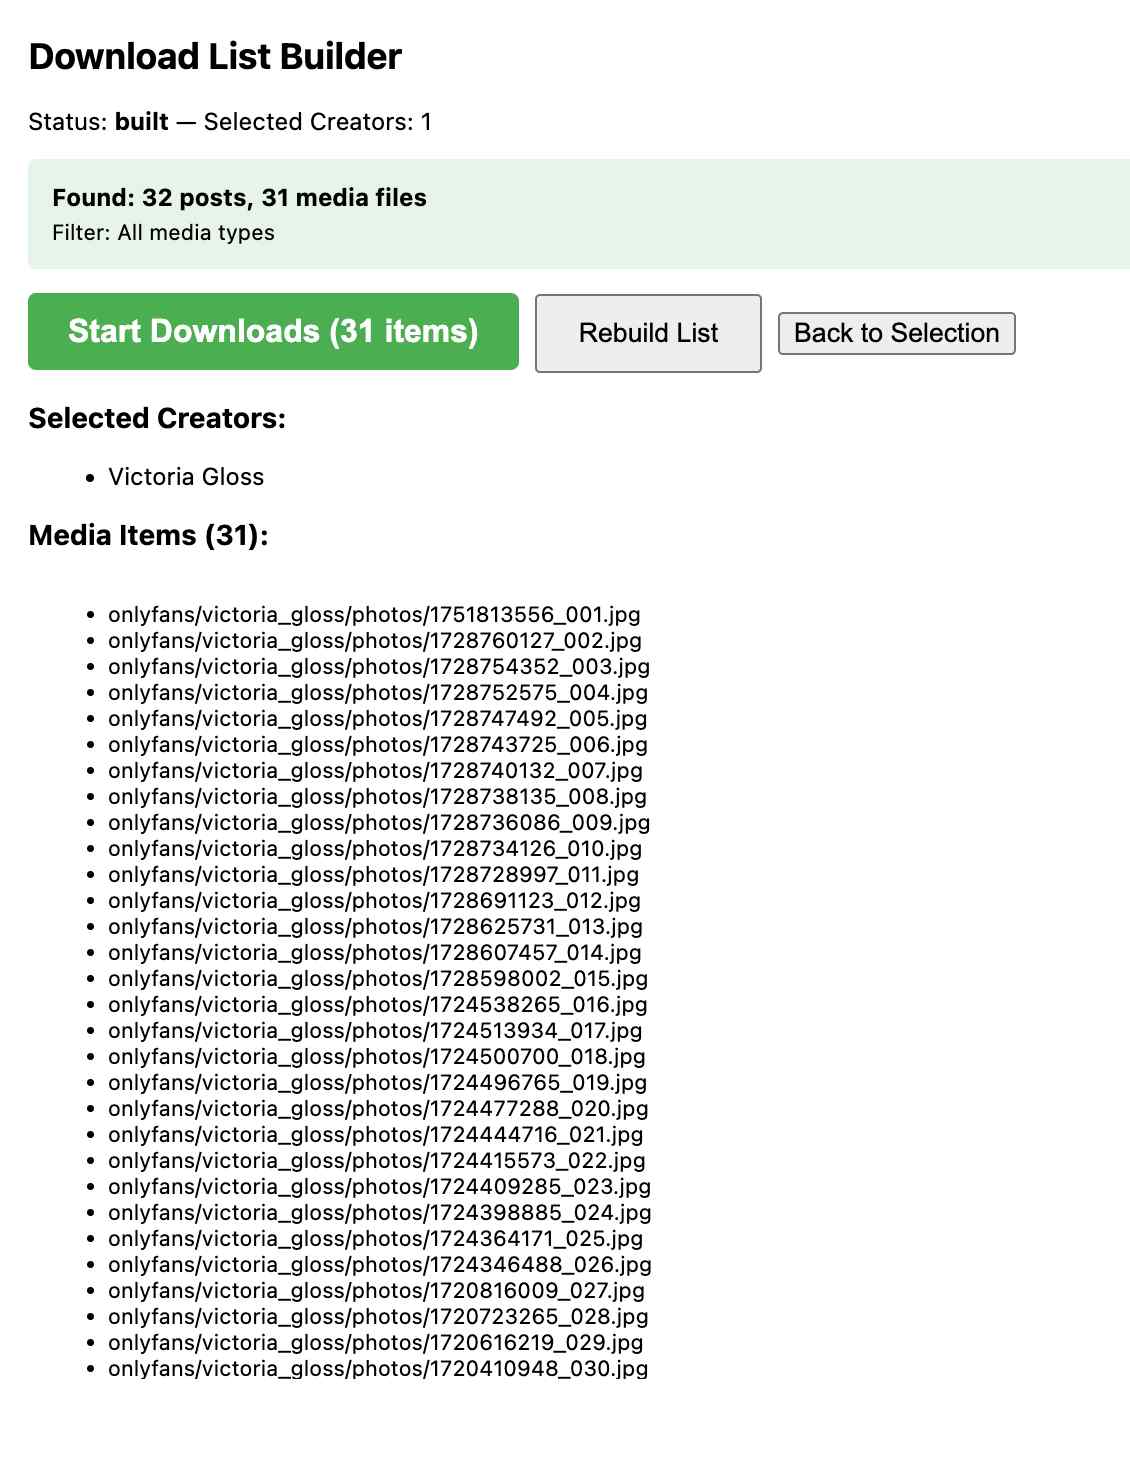Screen dimensions: 1130x1470
Task: Click the media item 1724513934_017.jpg
Action: pos(376,1031)
